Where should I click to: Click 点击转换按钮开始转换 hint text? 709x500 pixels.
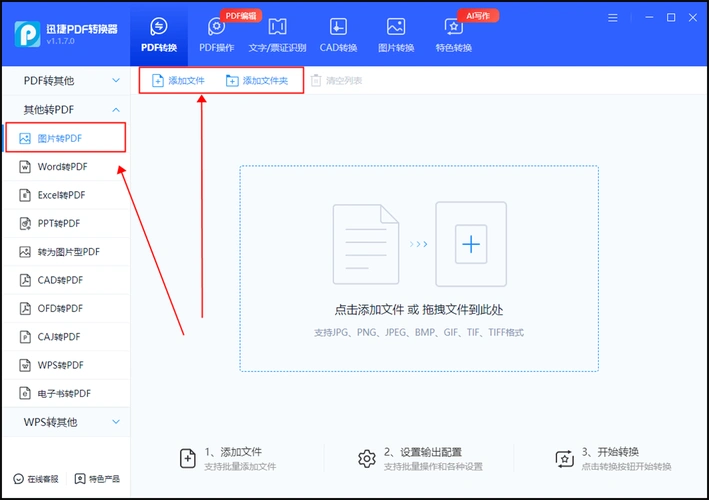click(x=626, y=467)
